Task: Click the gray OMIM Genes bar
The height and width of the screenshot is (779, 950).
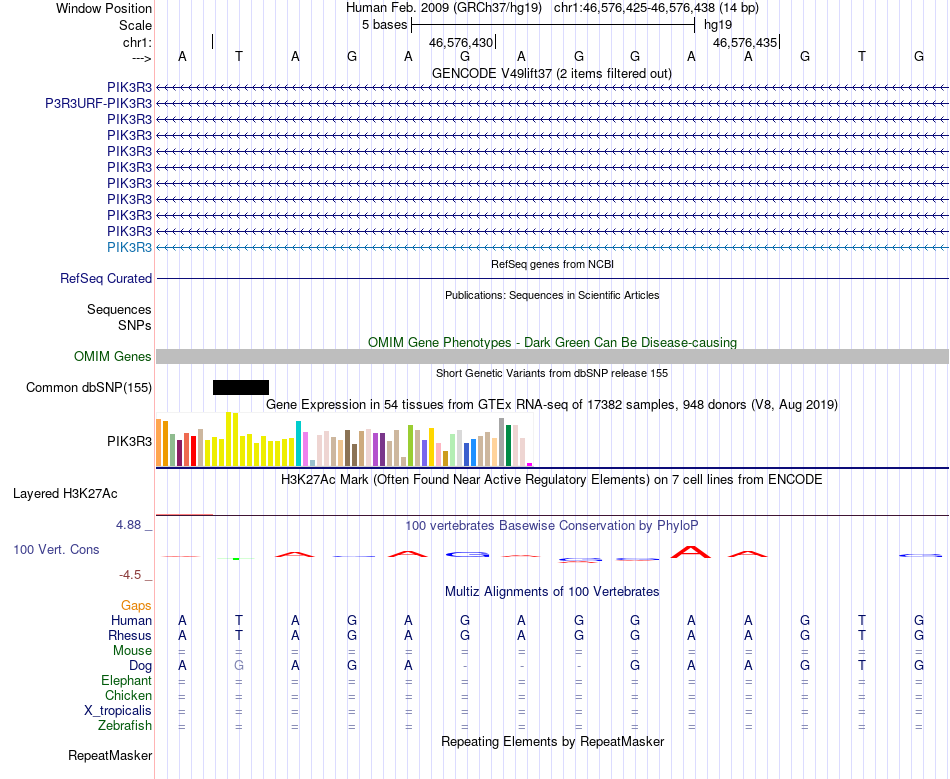Action: point(552,356)
